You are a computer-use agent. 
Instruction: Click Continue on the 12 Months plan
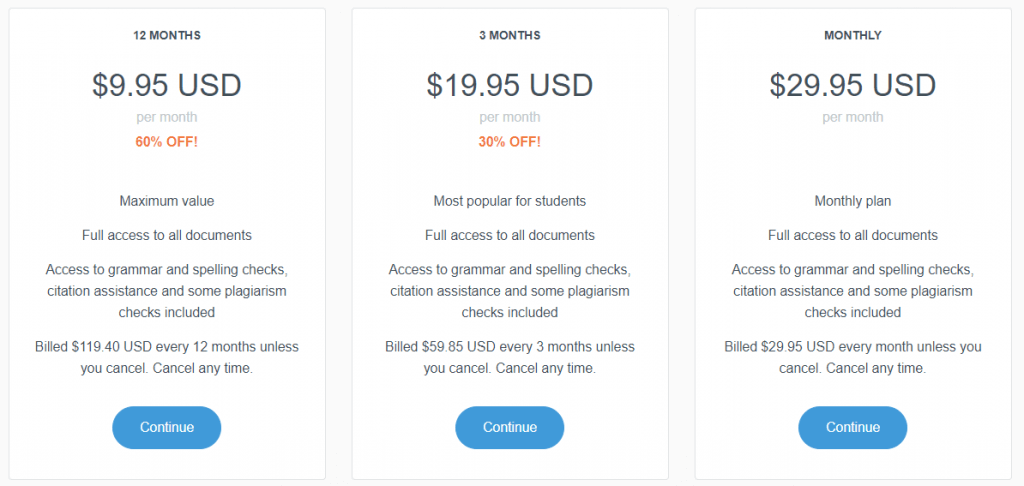[x=166, y=427]
